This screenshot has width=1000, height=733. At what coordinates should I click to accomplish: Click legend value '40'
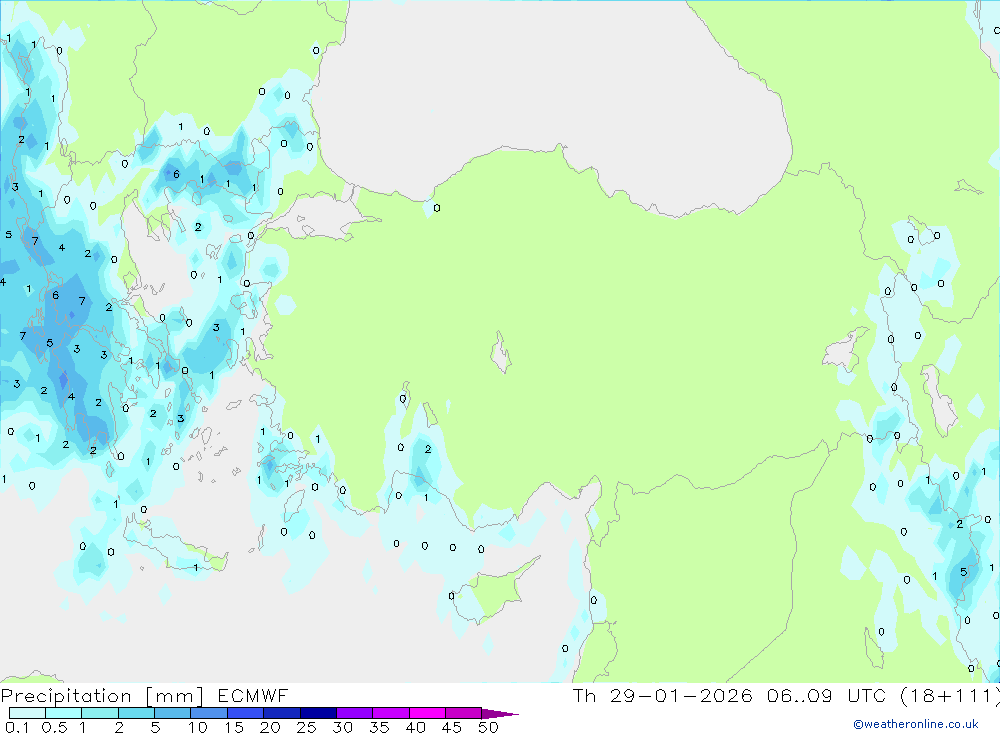[415, 727]
